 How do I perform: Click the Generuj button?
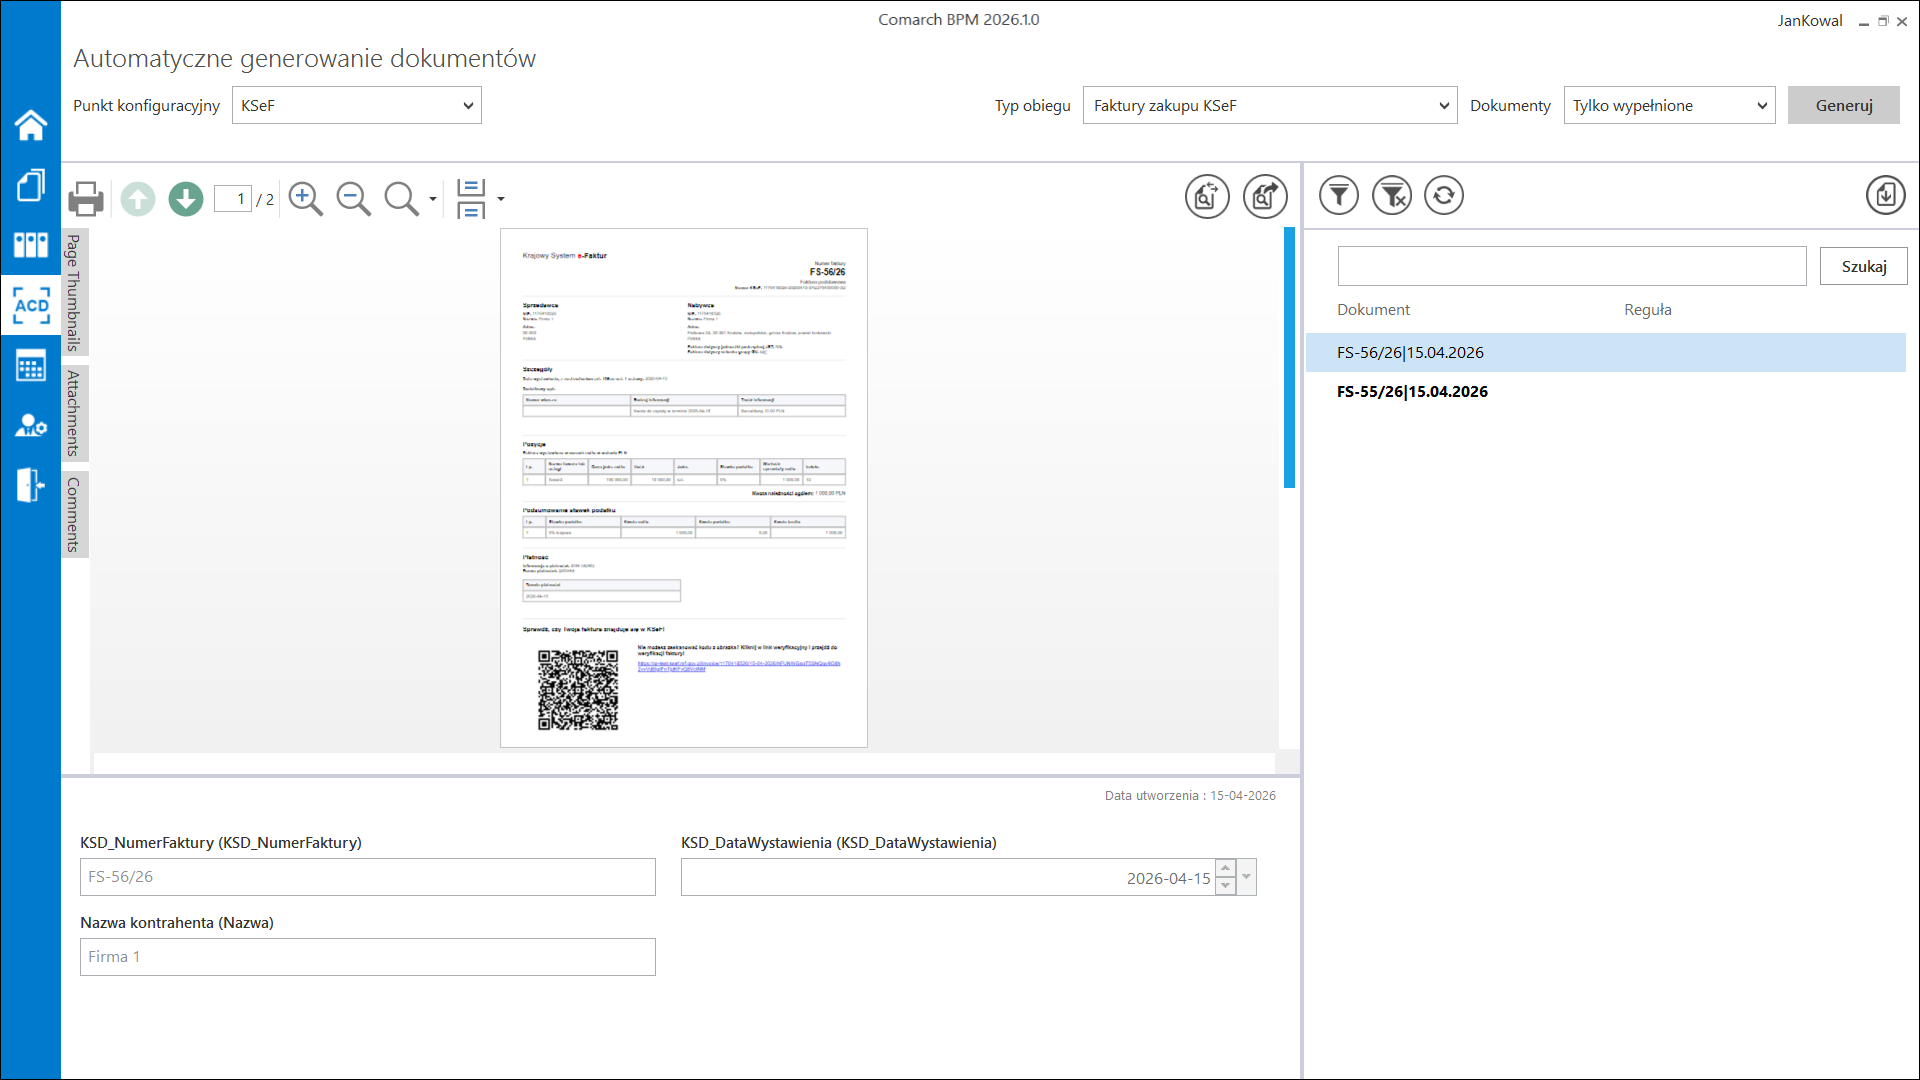(x=1844, y=105)
